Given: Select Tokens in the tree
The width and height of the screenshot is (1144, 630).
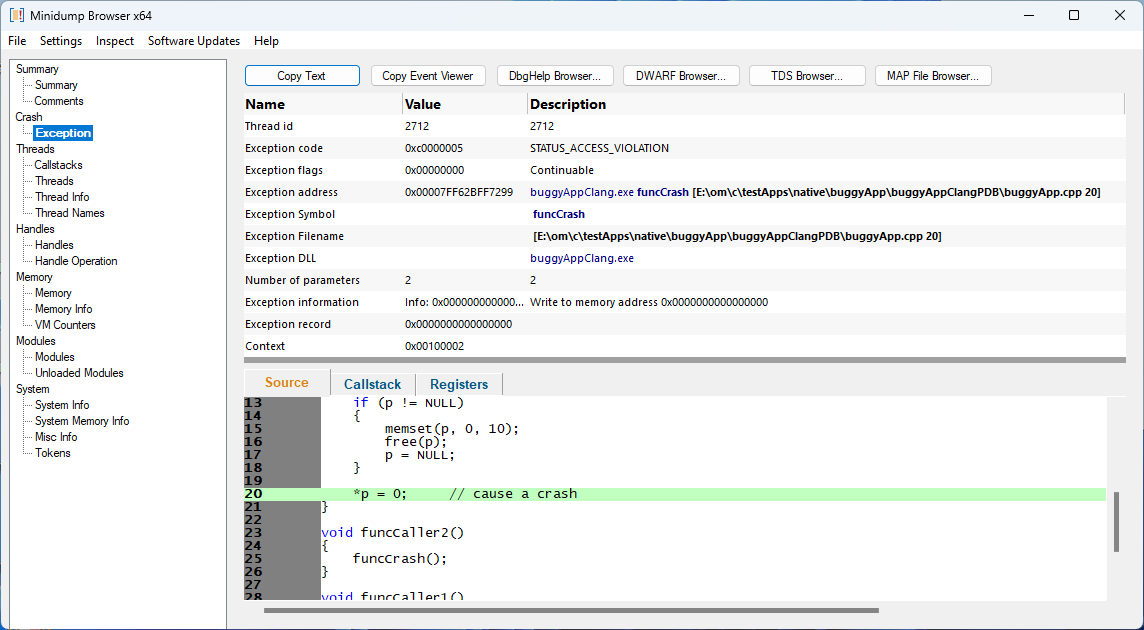Looking at the screenshot, I should (53, 453).
